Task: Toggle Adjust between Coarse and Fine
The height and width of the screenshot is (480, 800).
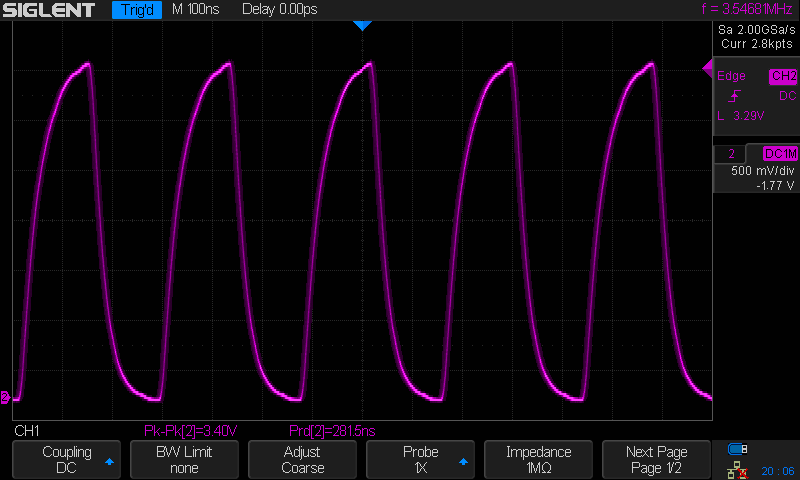Action: click(x=303, y=459)
